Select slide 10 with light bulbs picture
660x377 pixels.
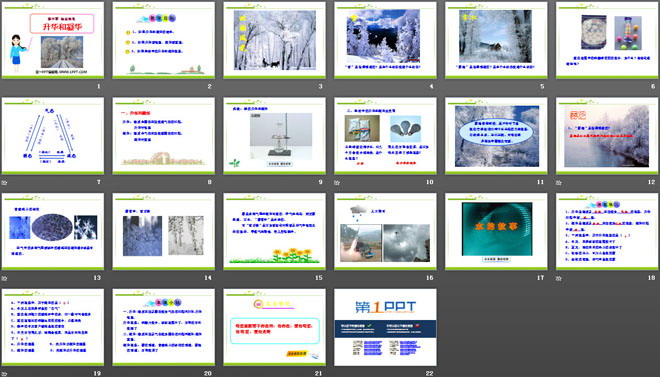386,136
